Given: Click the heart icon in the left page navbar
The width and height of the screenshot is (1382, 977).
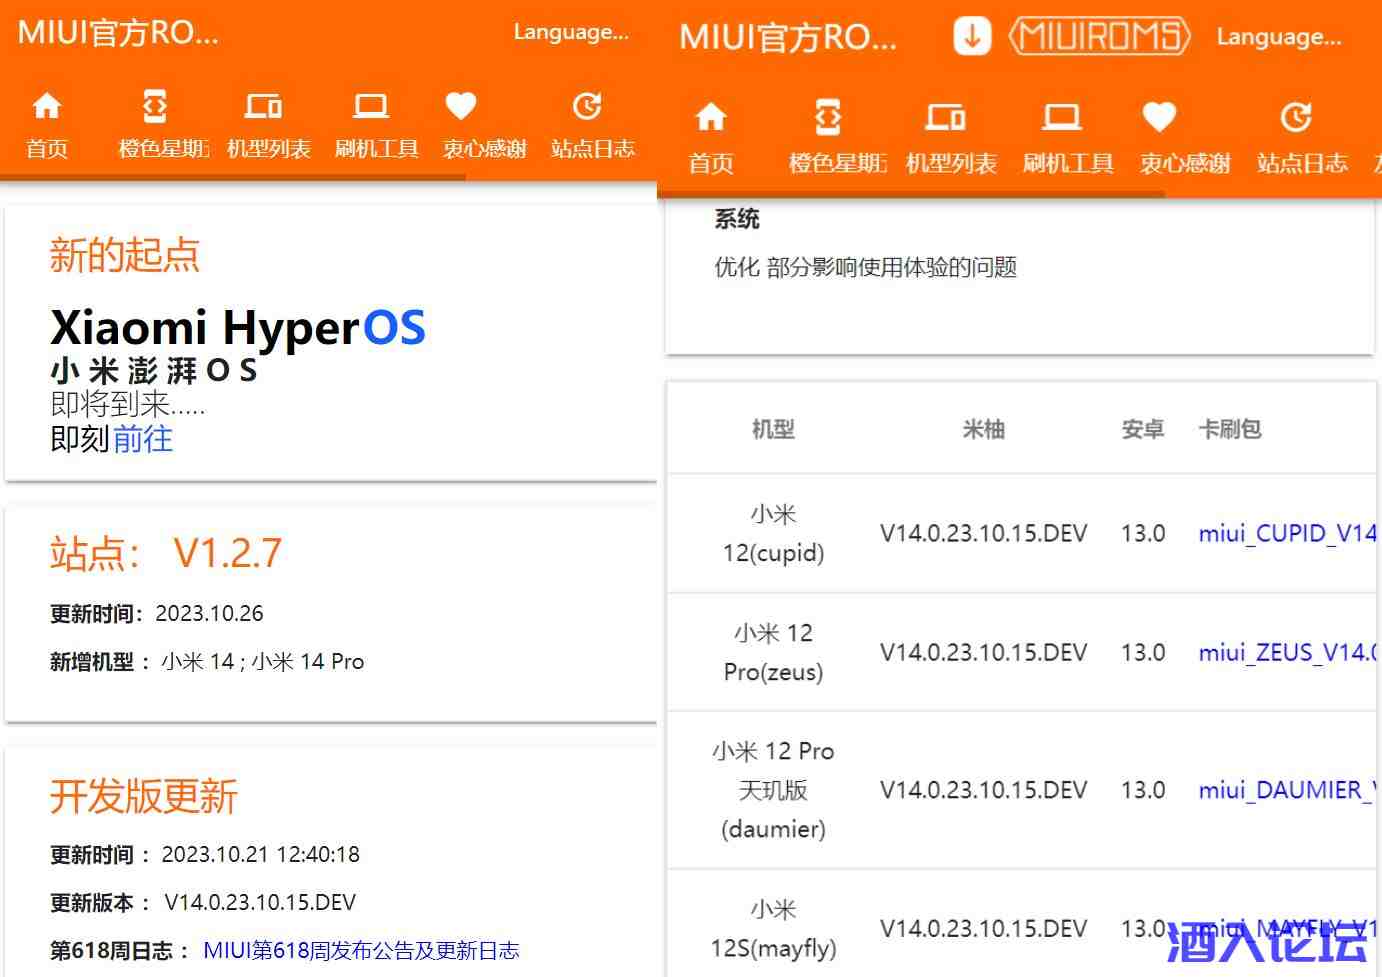Looking at the screenshot, I should click(x=460, y=106).
